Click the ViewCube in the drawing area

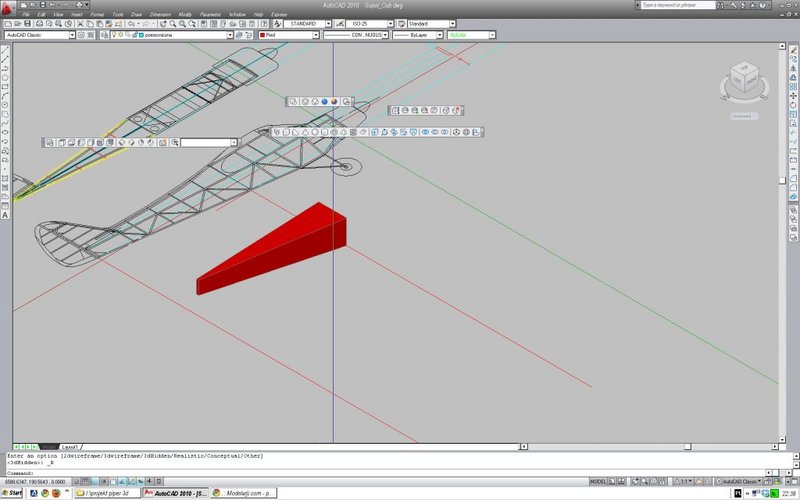coord(744,79)
